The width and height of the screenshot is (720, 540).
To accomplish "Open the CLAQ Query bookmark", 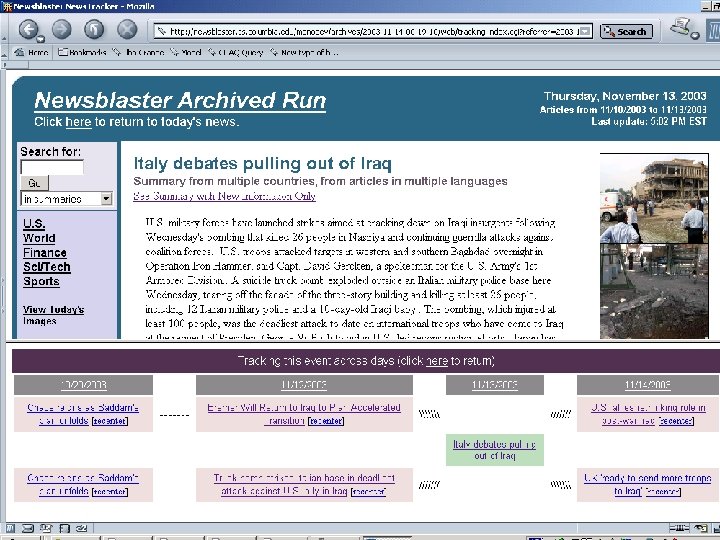I will pos(236,52).
